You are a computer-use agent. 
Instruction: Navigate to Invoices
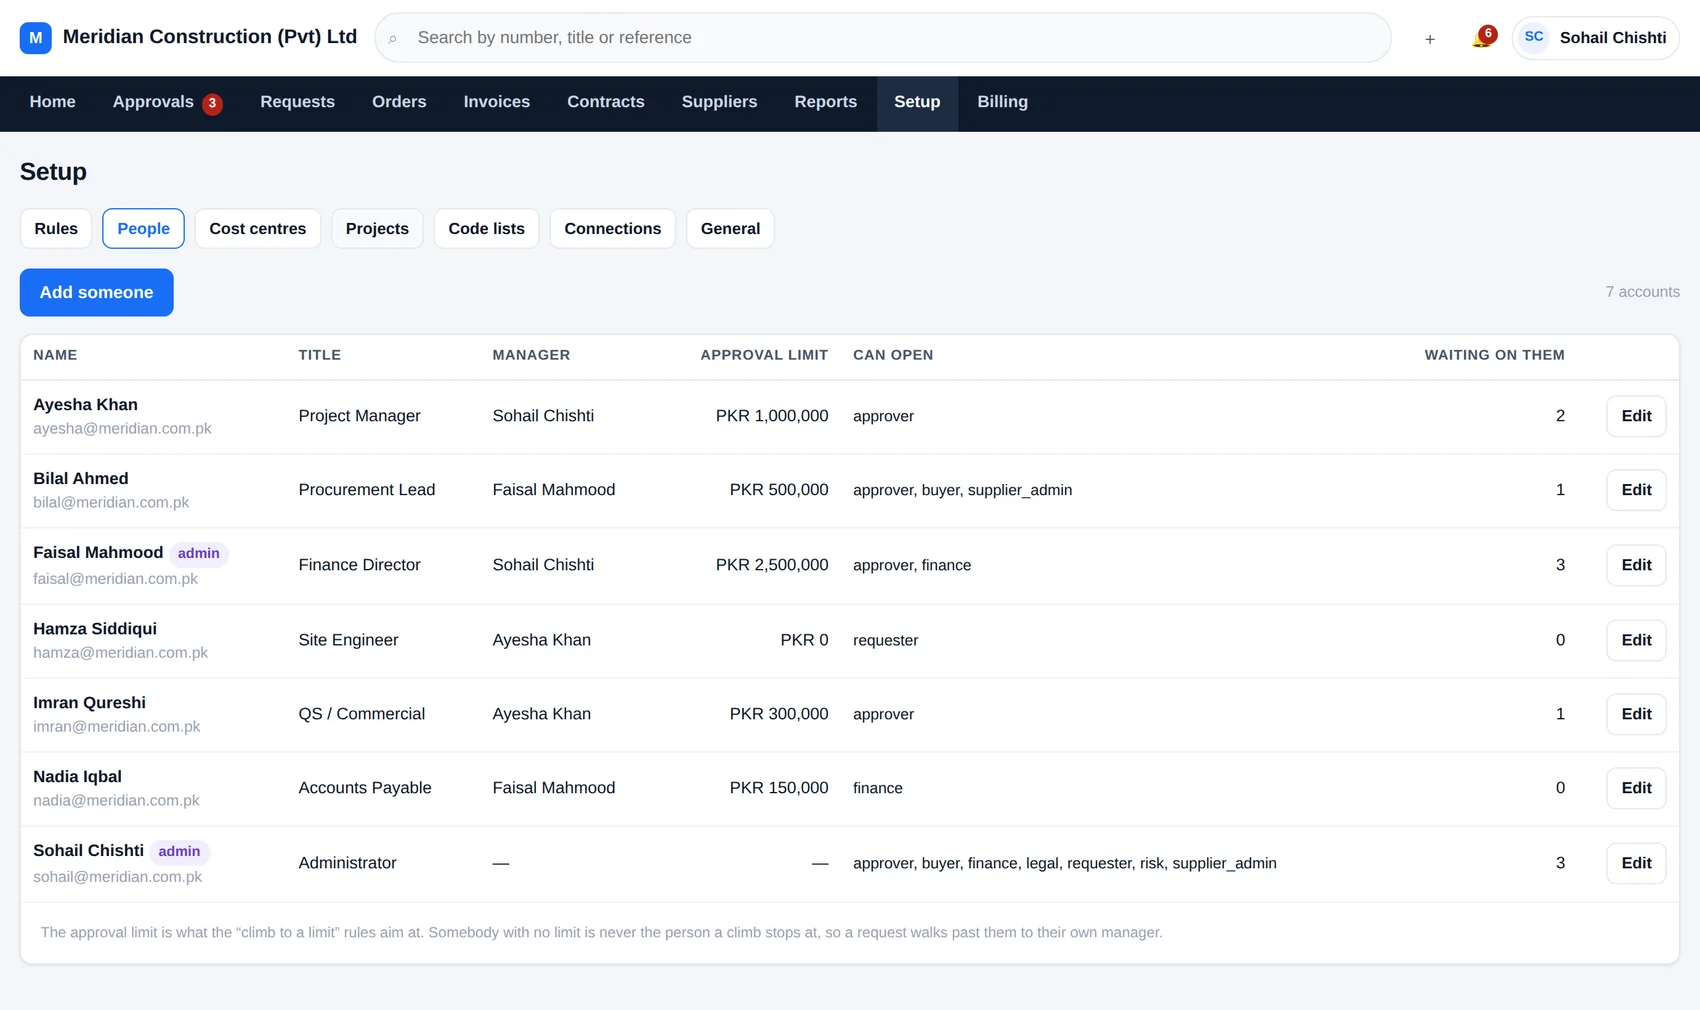click(x=497, y=102)
